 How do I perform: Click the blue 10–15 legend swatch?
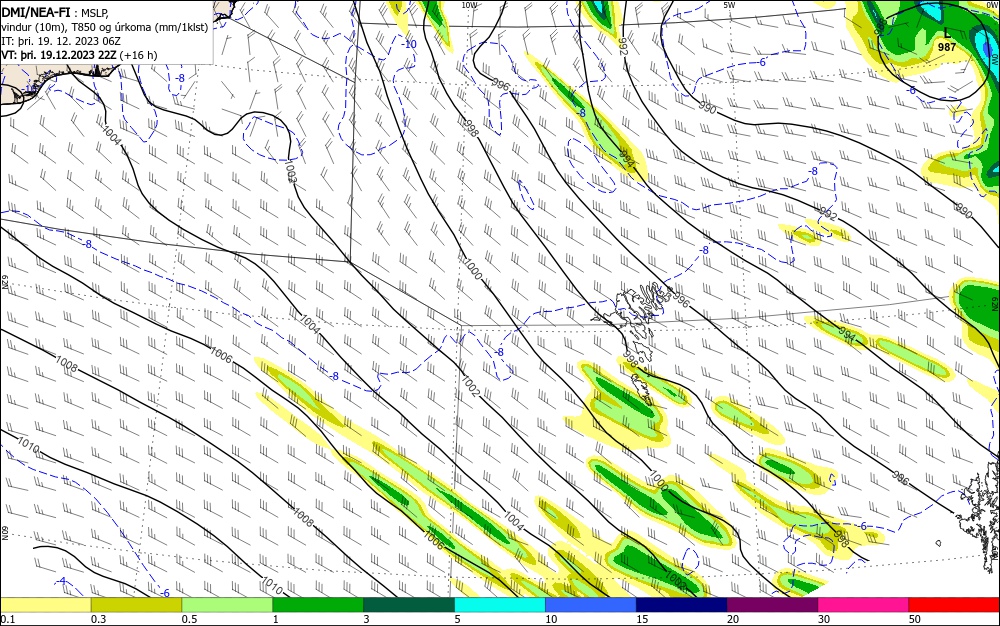tap(591, 605)
